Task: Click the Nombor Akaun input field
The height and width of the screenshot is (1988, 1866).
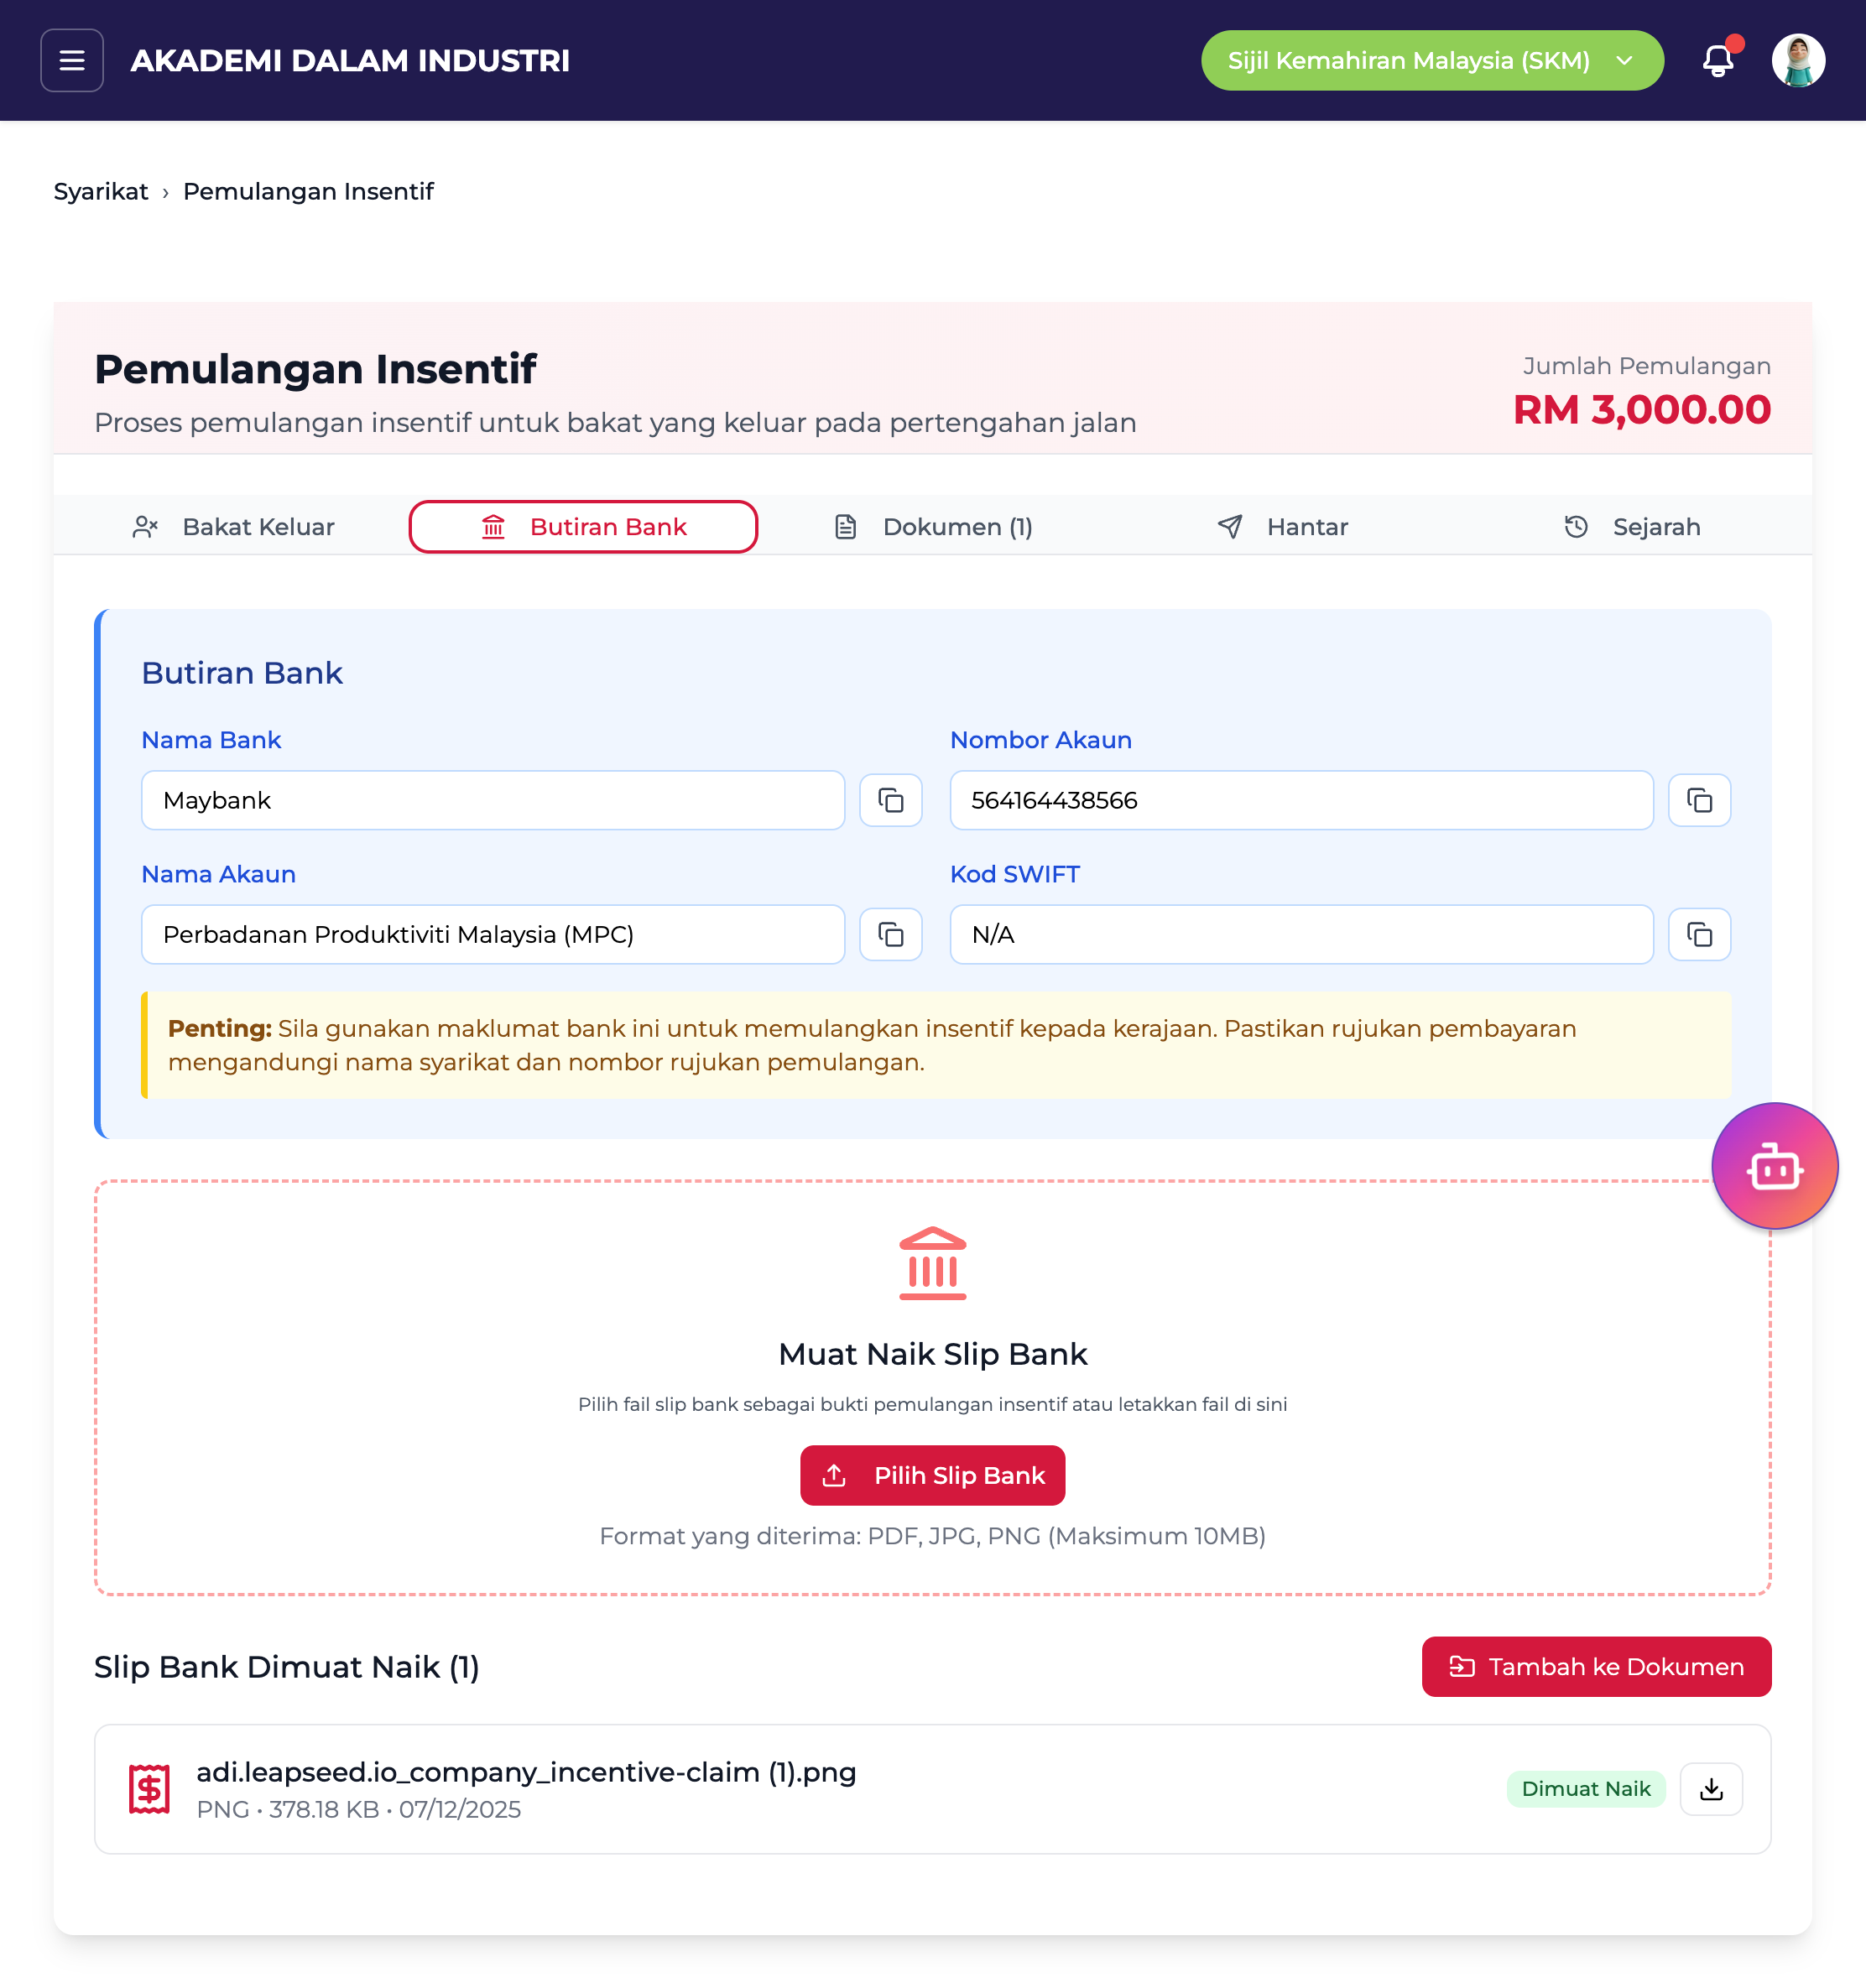Action: 1300,801
